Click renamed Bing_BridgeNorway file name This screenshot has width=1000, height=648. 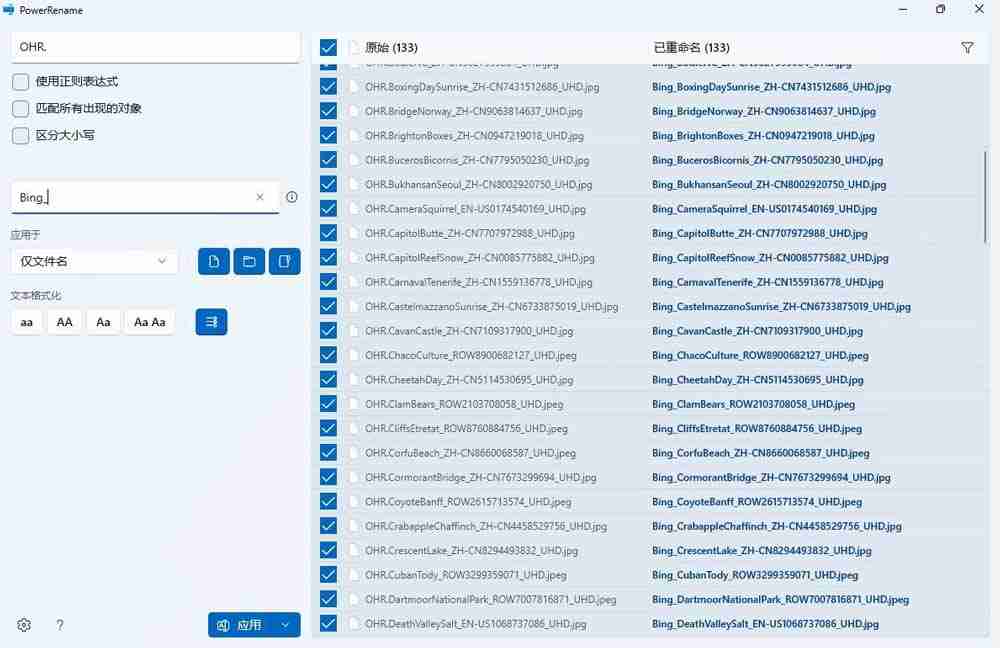click(x=764, y=111)
